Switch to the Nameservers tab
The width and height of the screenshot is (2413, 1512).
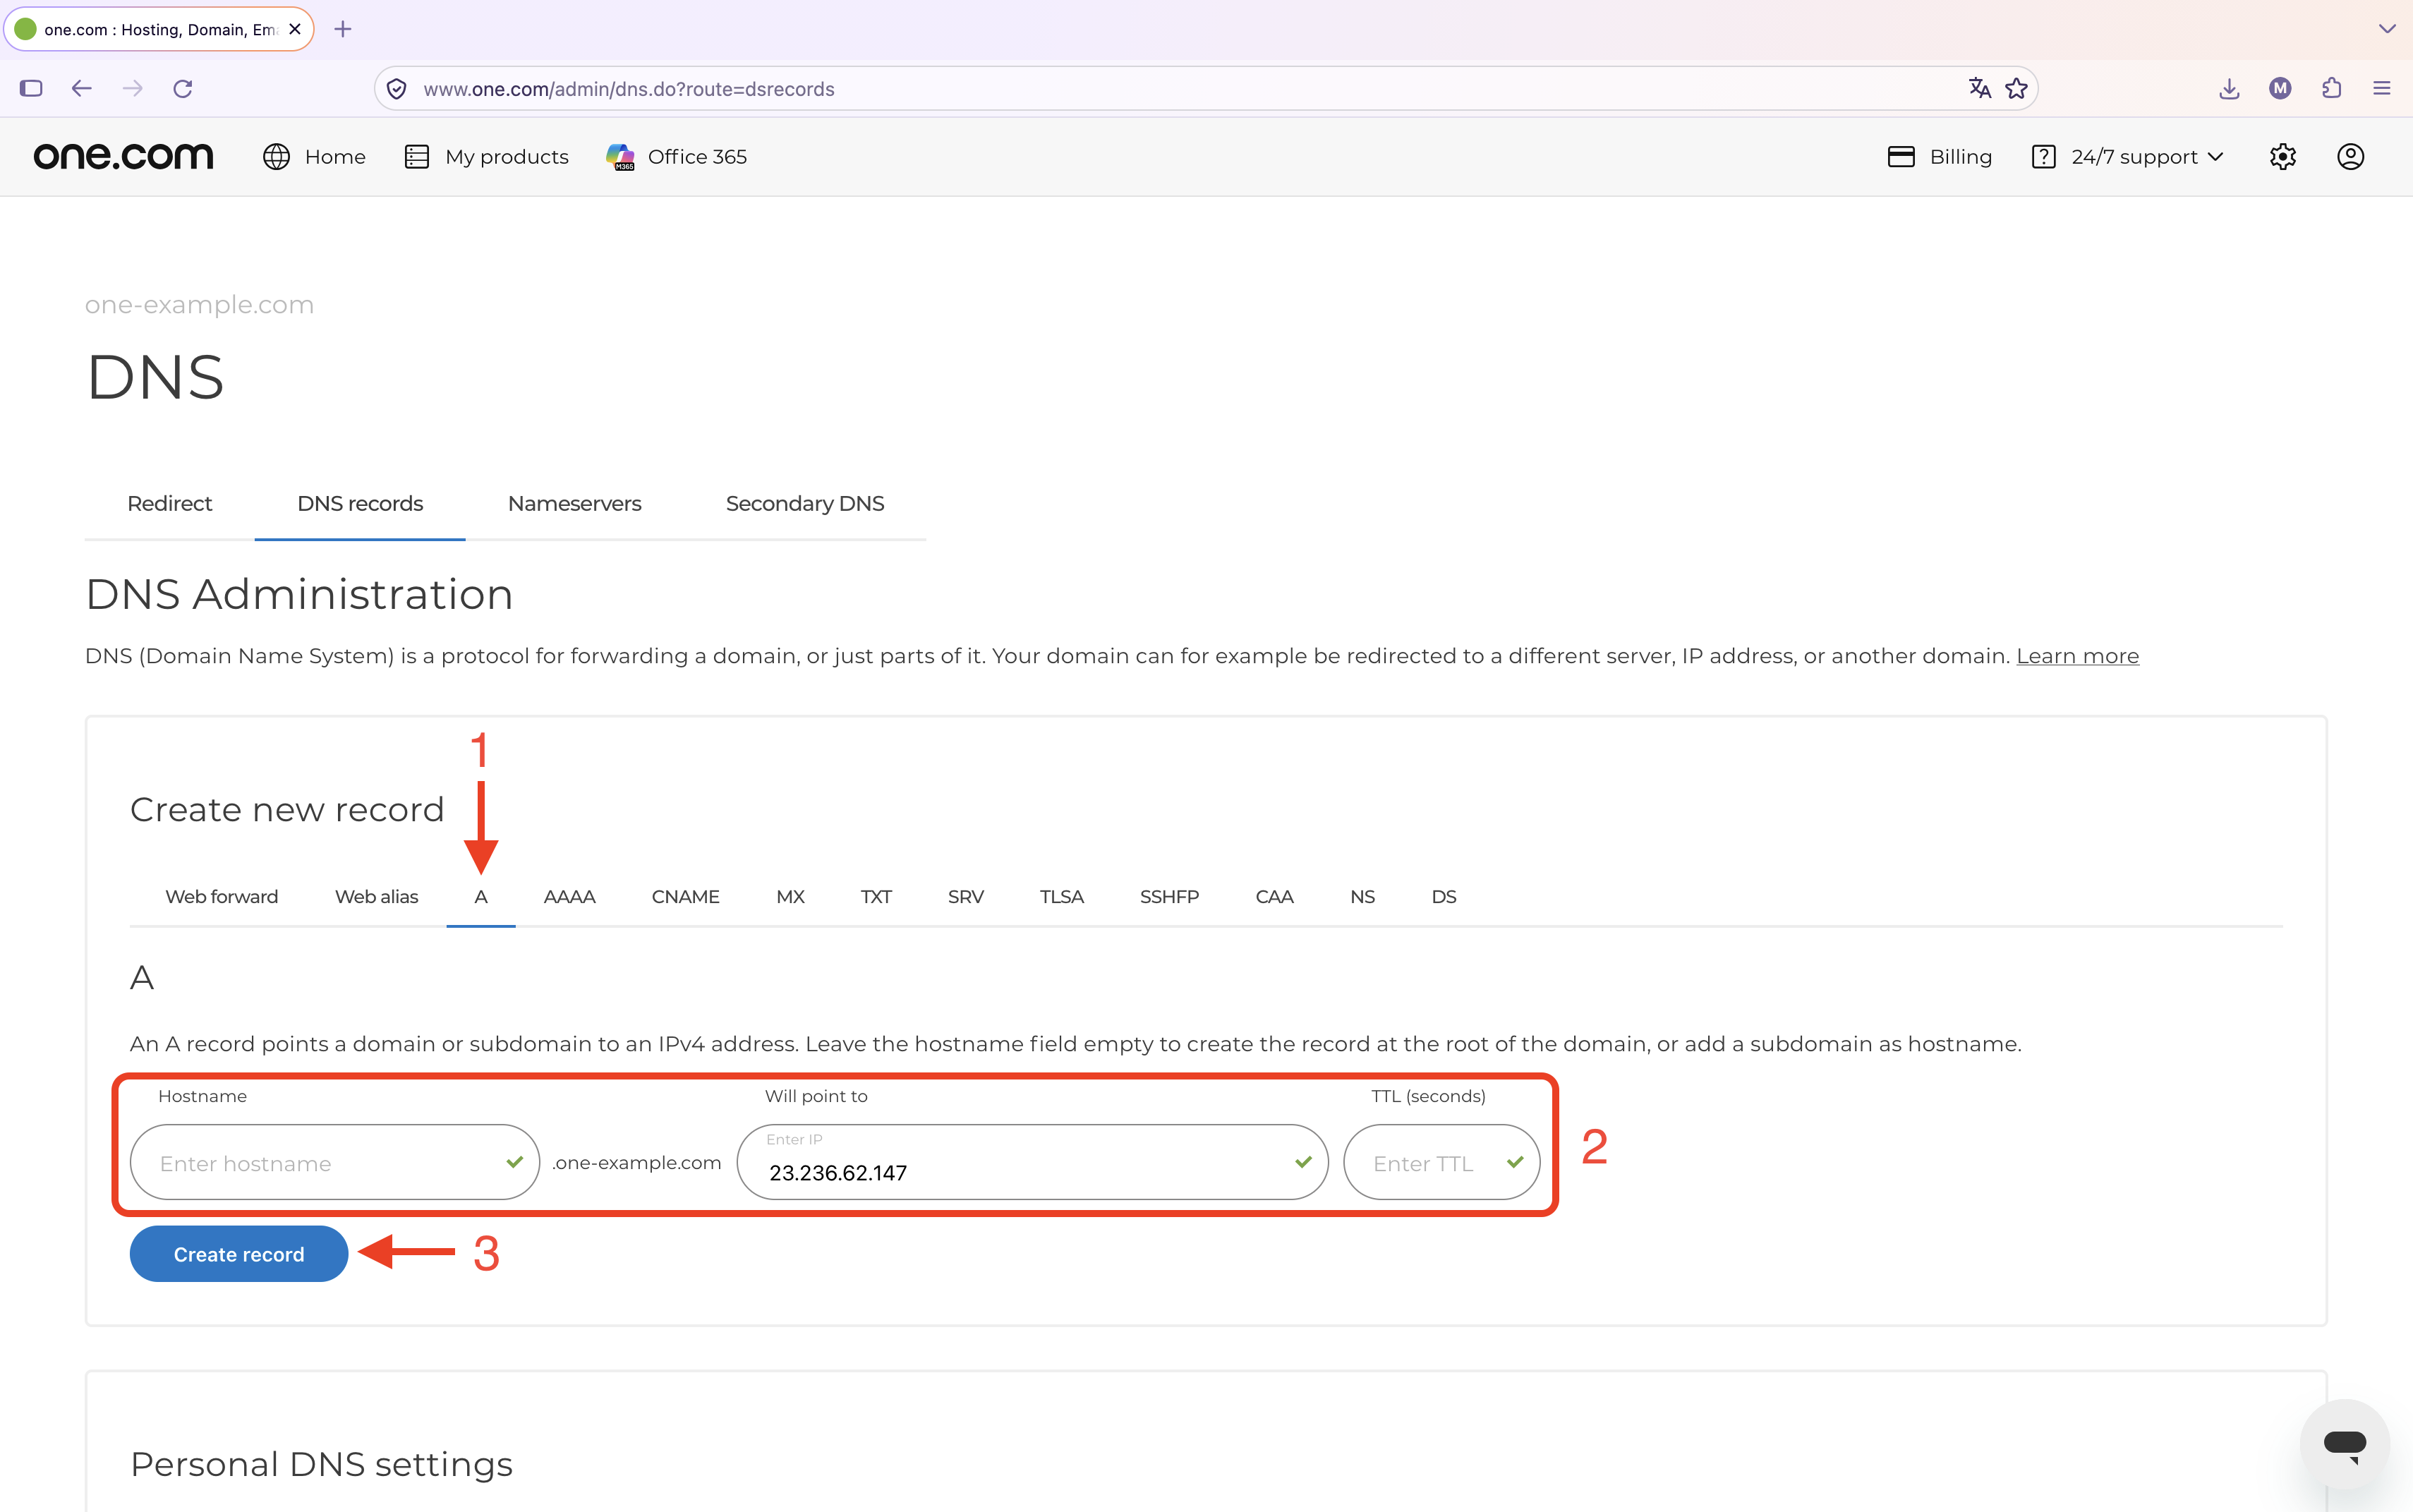click(575, 503)
